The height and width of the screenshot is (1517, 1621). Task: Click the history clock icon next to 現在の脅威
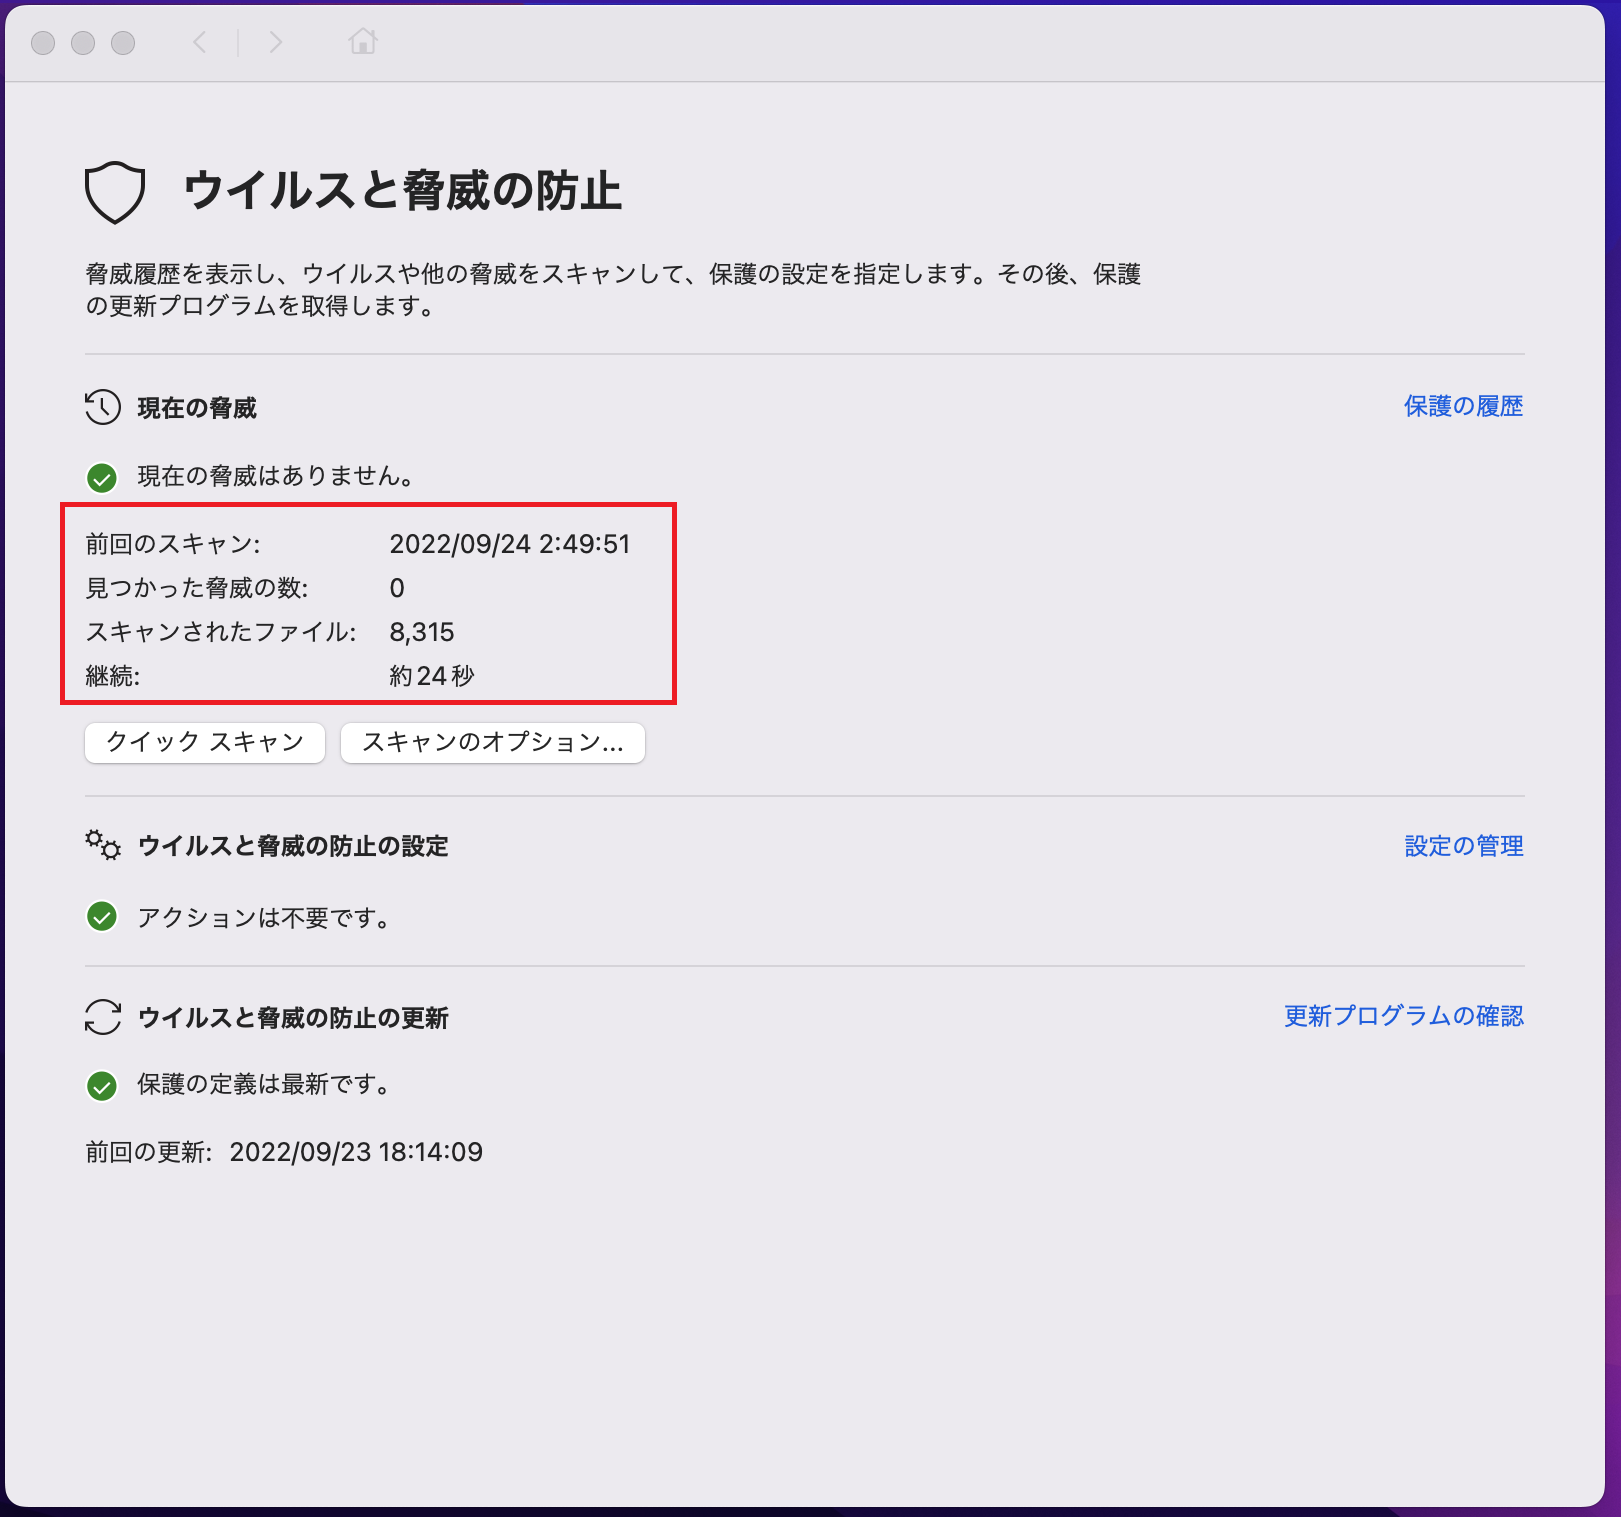tap(103, 407)
